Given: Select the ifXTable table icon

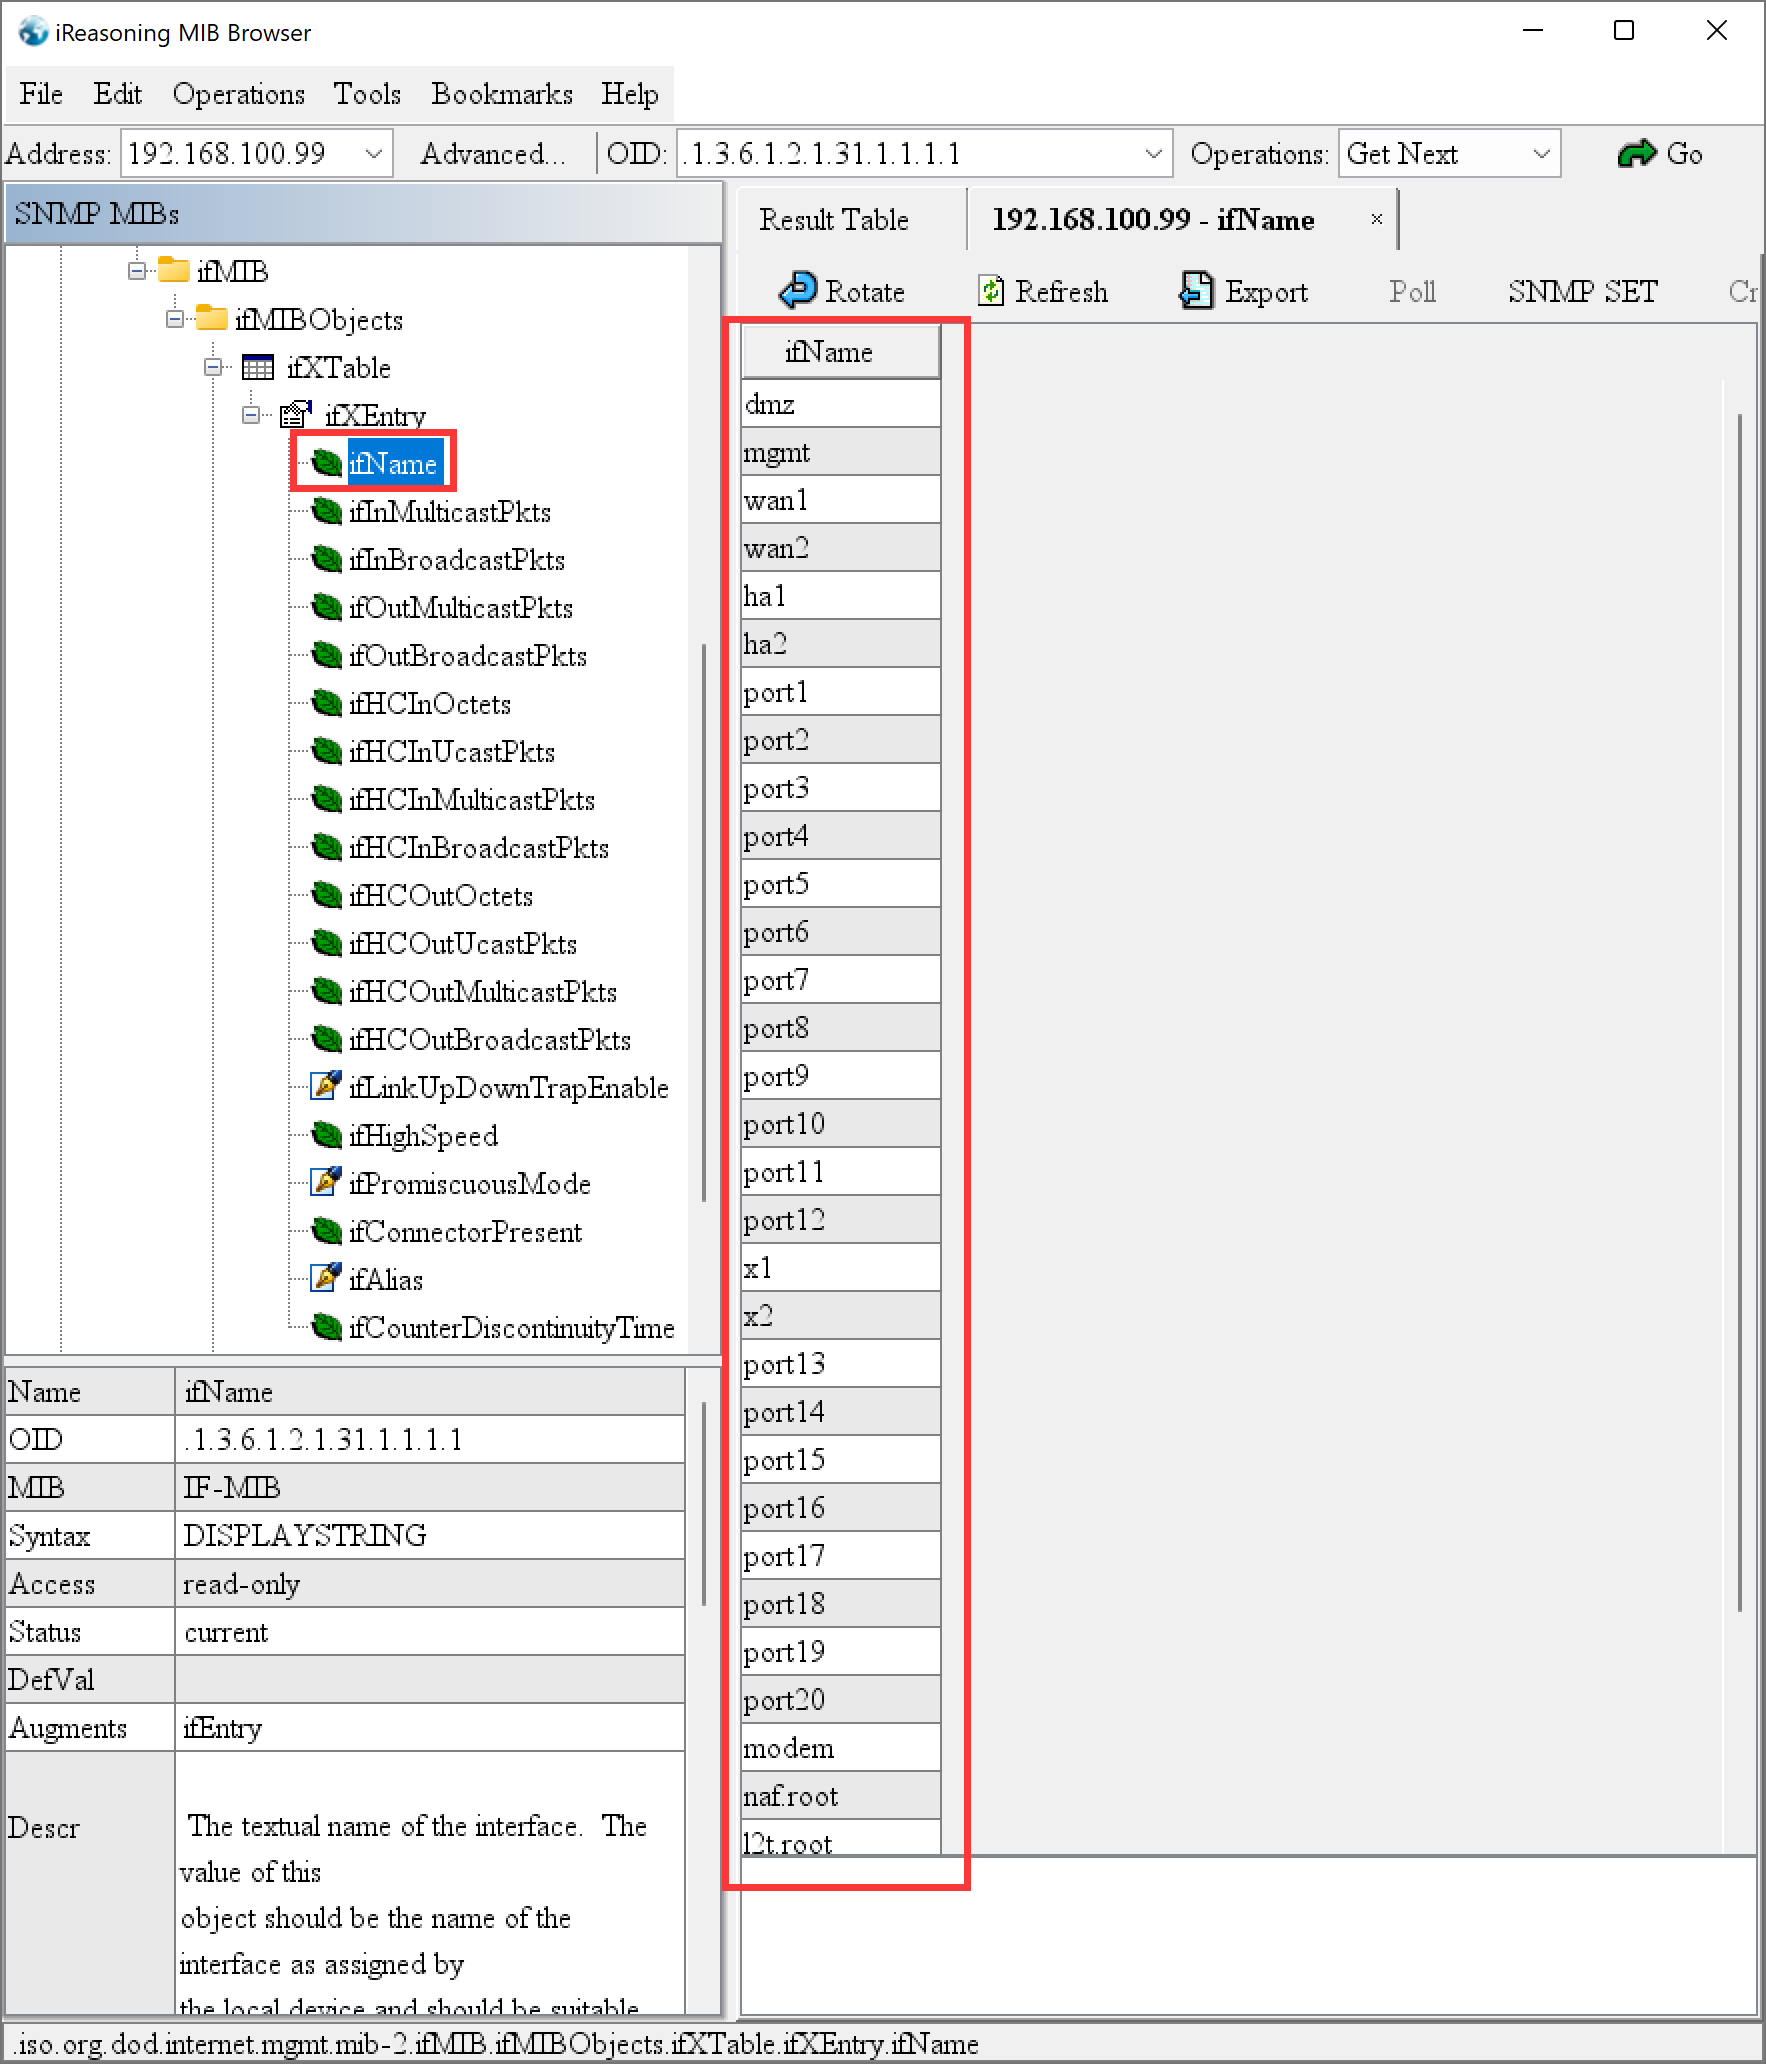Looking at the screenshot, I should (258, 368).
